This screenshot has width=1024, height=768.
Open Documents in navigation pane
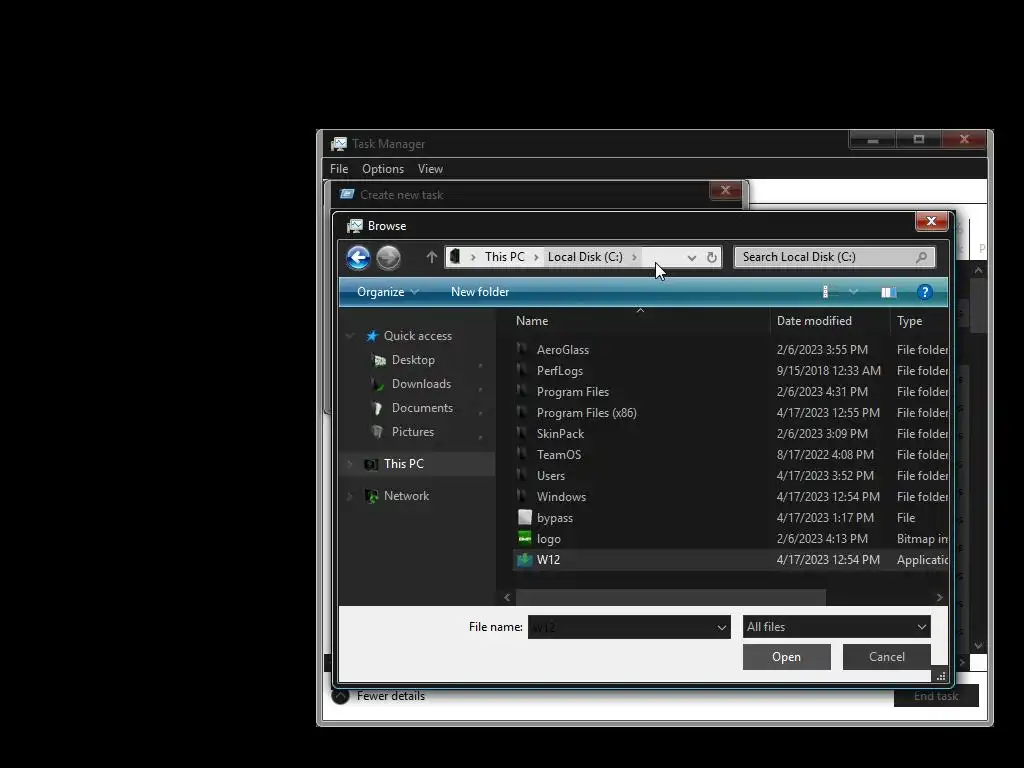click(423, 408)
